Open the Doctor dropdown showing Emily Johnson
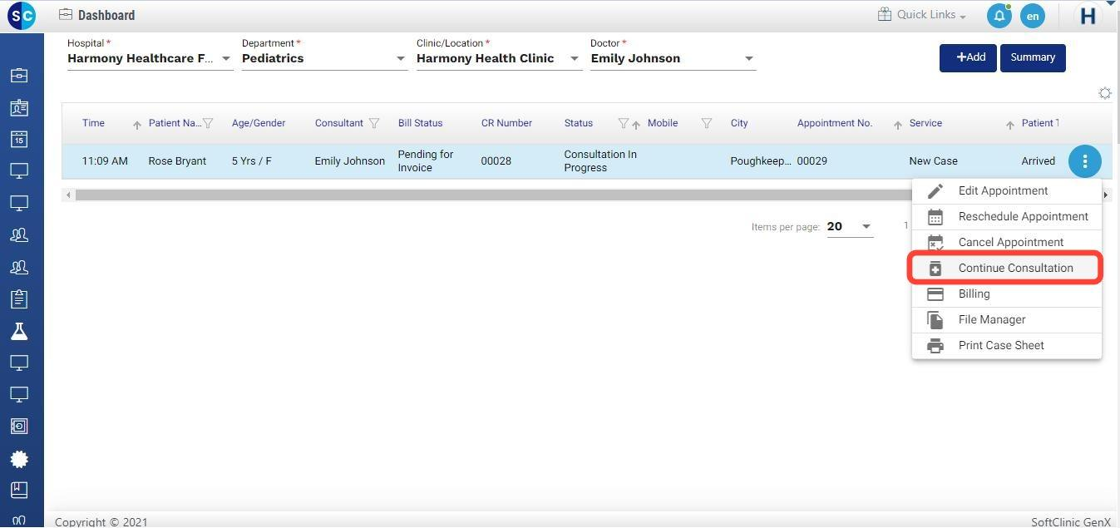 pyautogui.click(x=673, y=59)
